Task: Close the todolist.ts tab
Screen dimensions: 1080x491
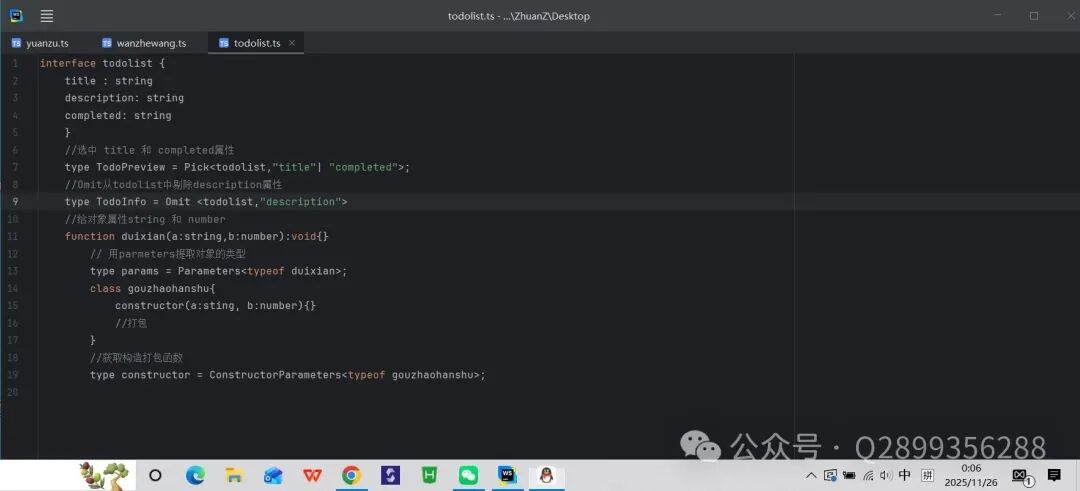Action: (x=292, y=43)
